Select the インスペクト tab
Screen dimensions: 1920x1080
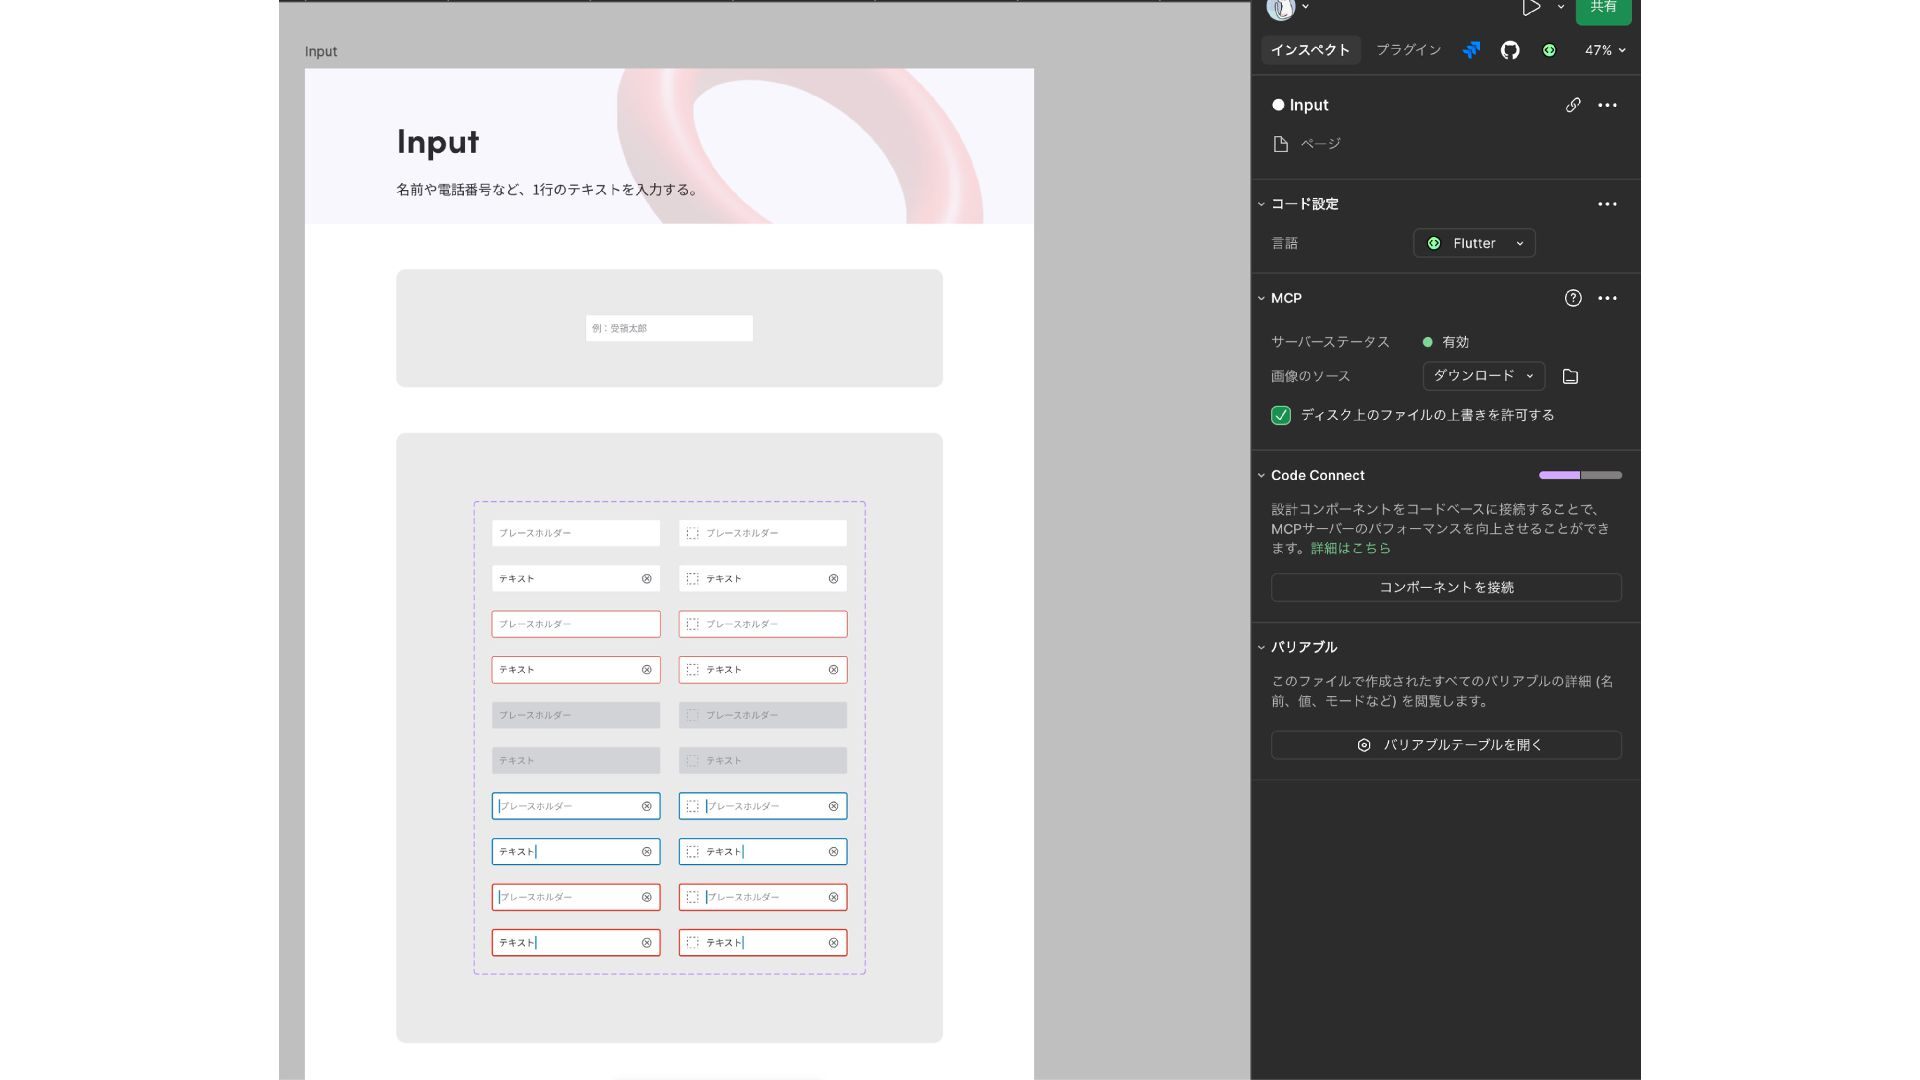pos(1310,50)
